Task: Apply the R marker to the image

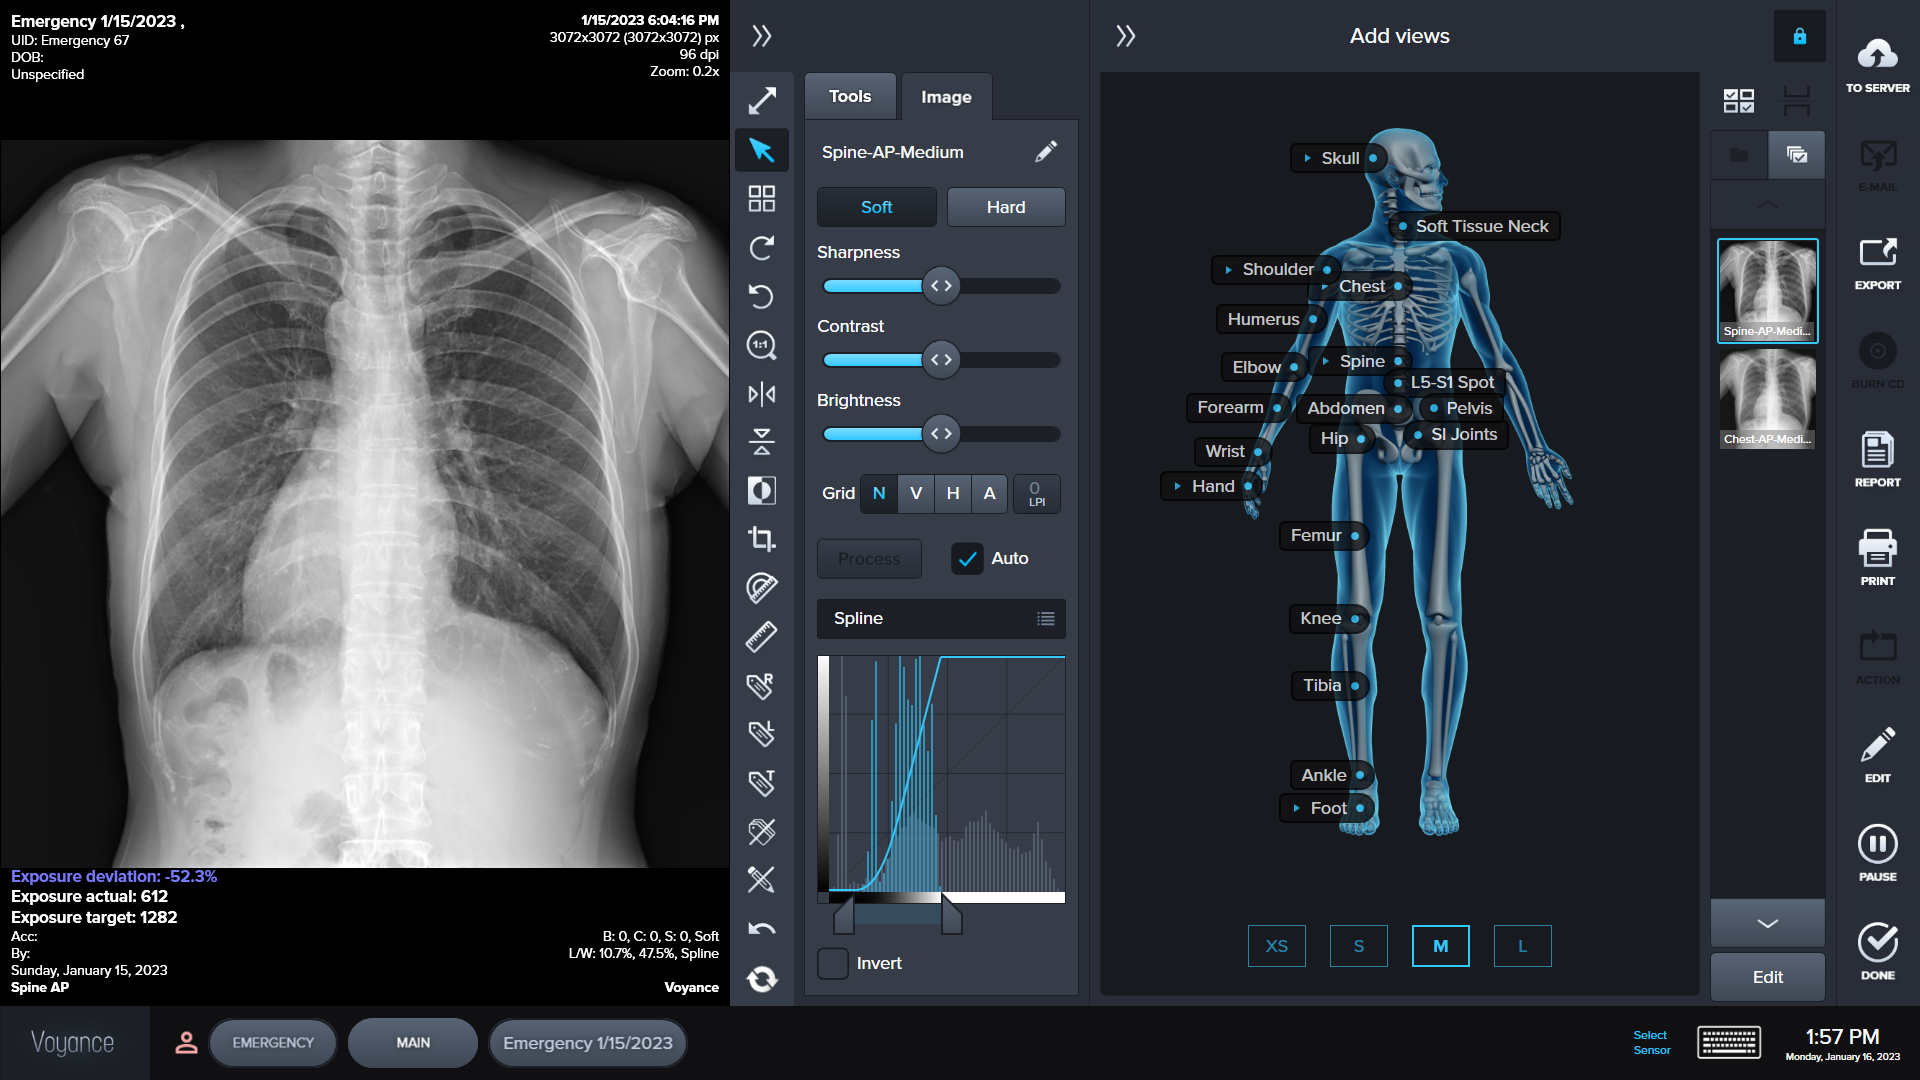Action: point(762,684)
